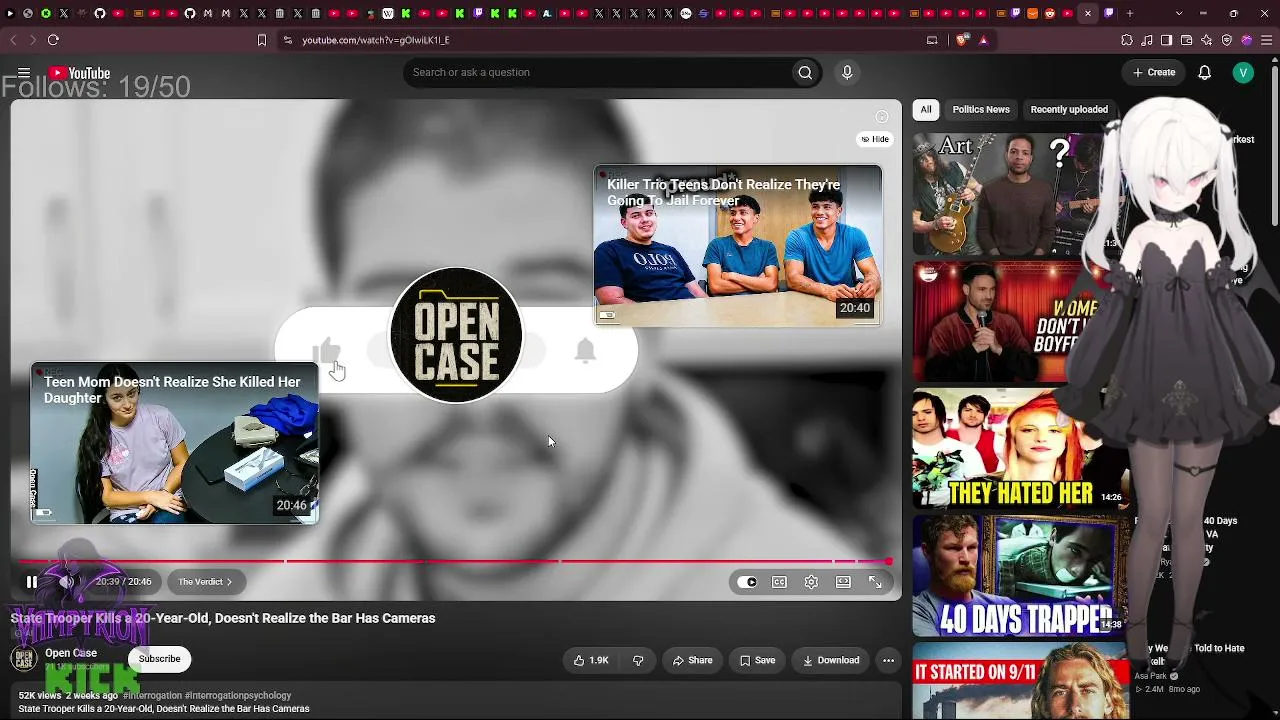Click the search magnifier button

805,72
